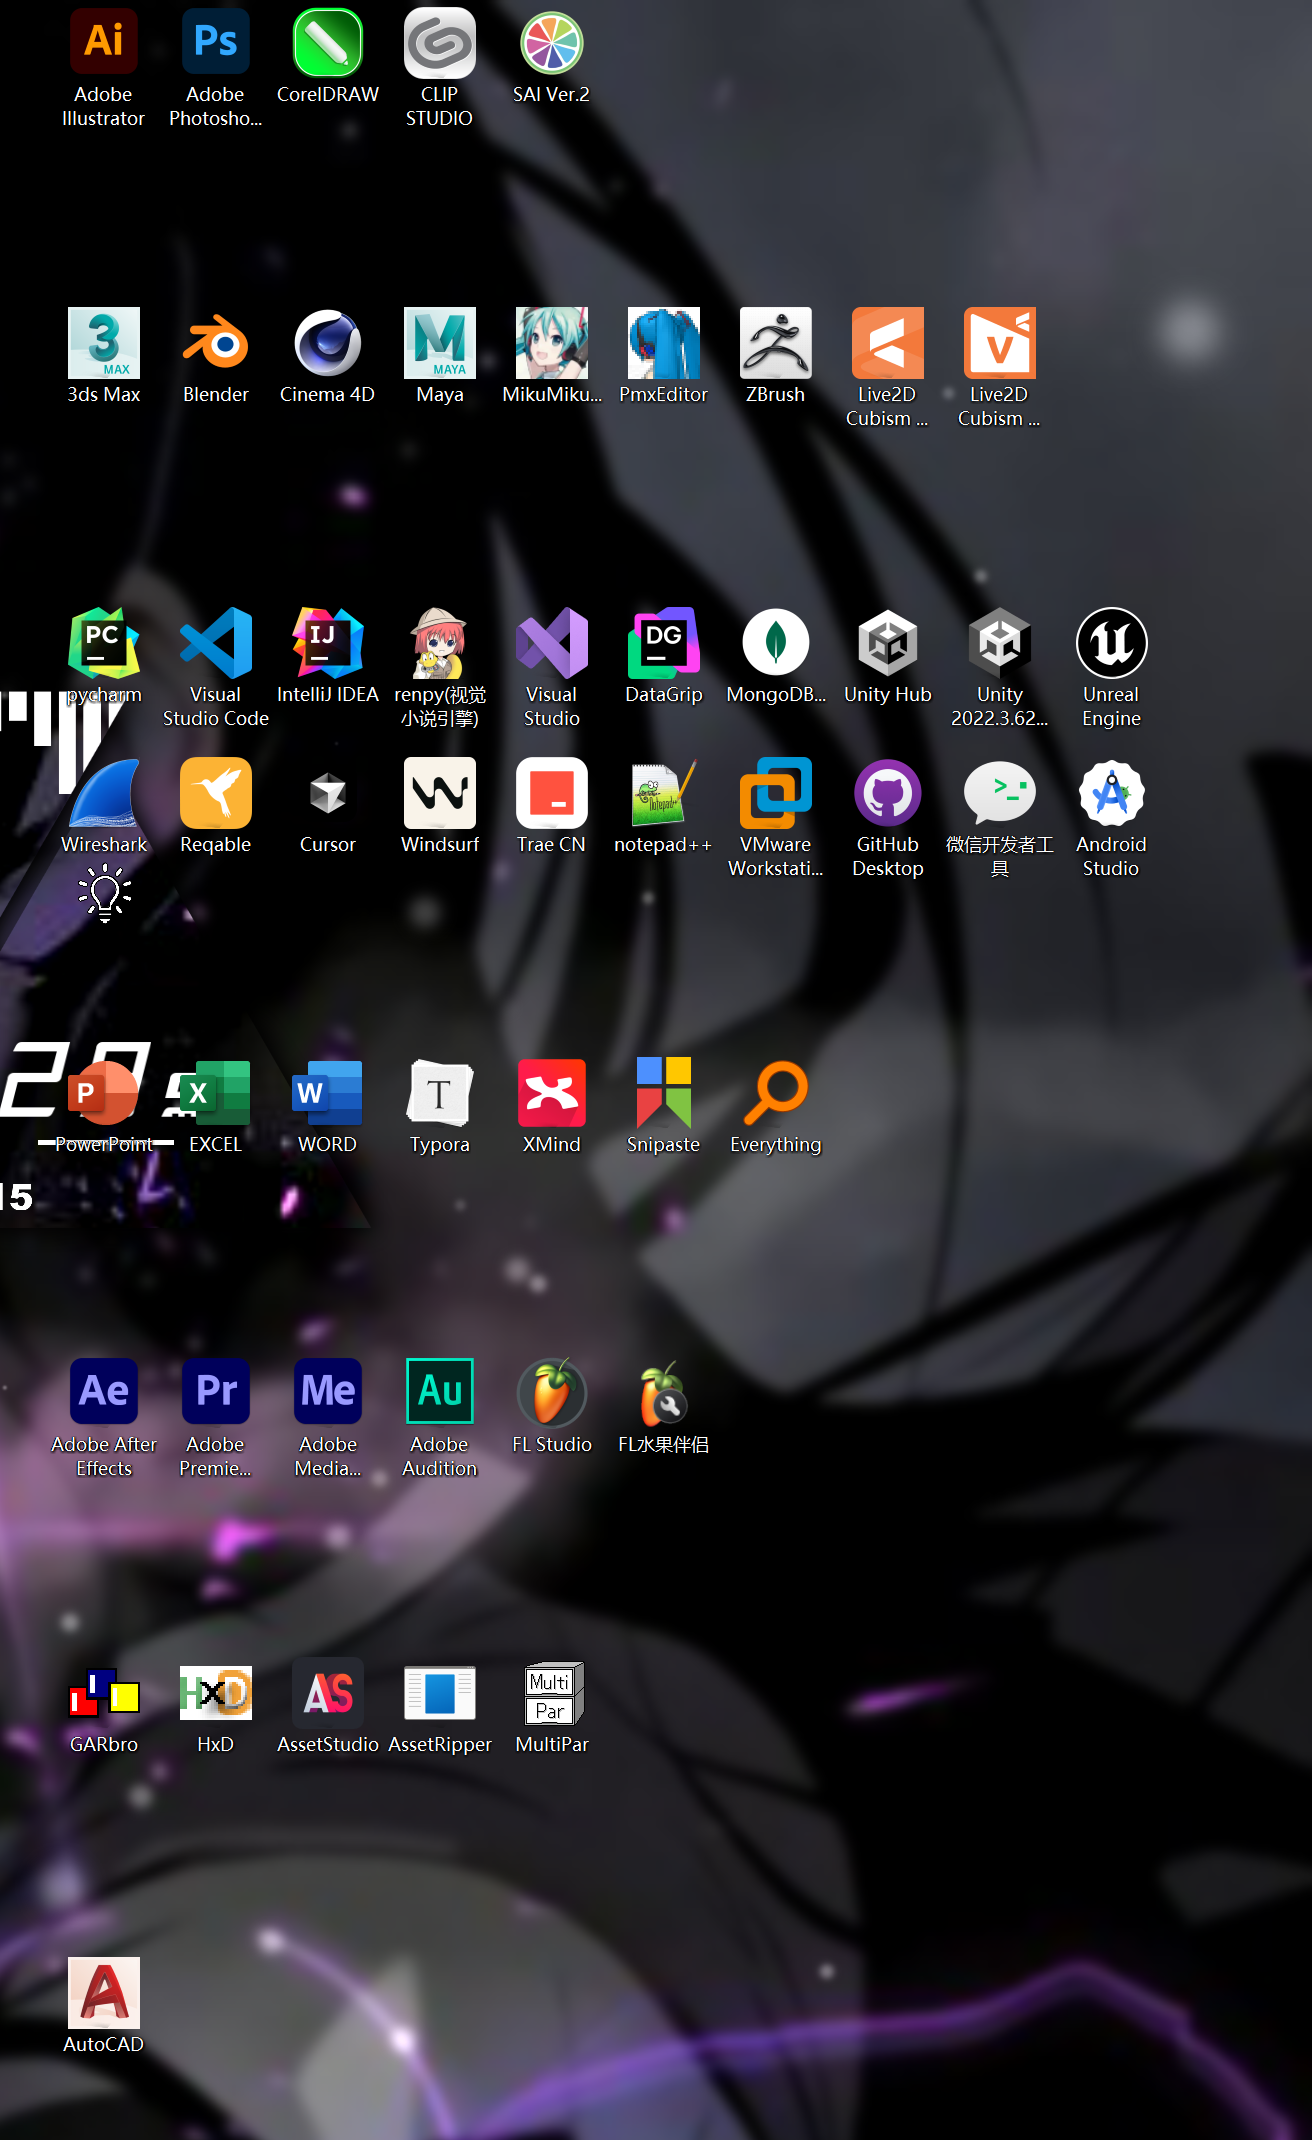Screen dimensions: 1312x2140
Task: Click the Wireshark shark fin icon
Action: pos(104,794)
